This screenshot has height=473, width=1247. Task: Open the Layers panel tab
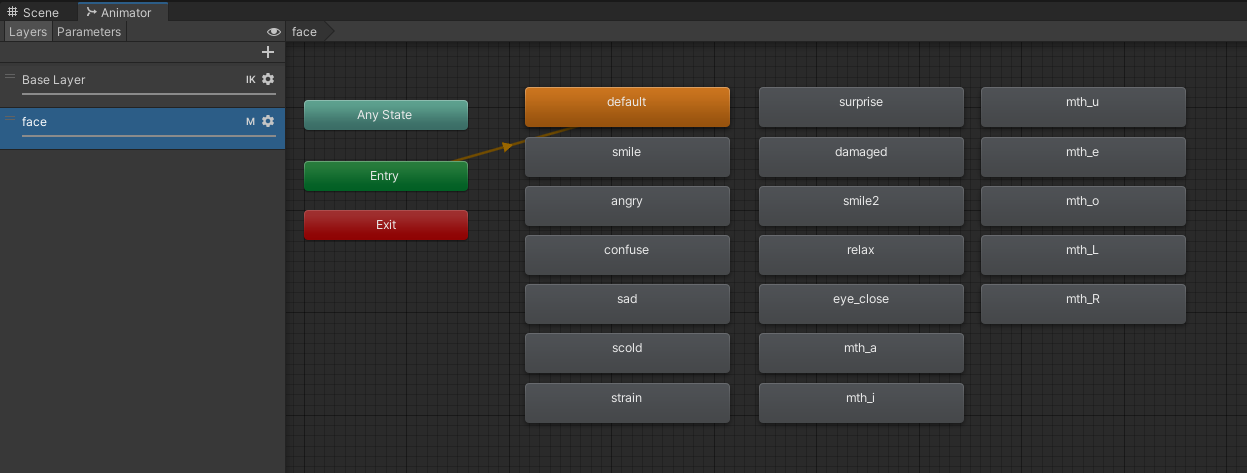click(28, 32)
